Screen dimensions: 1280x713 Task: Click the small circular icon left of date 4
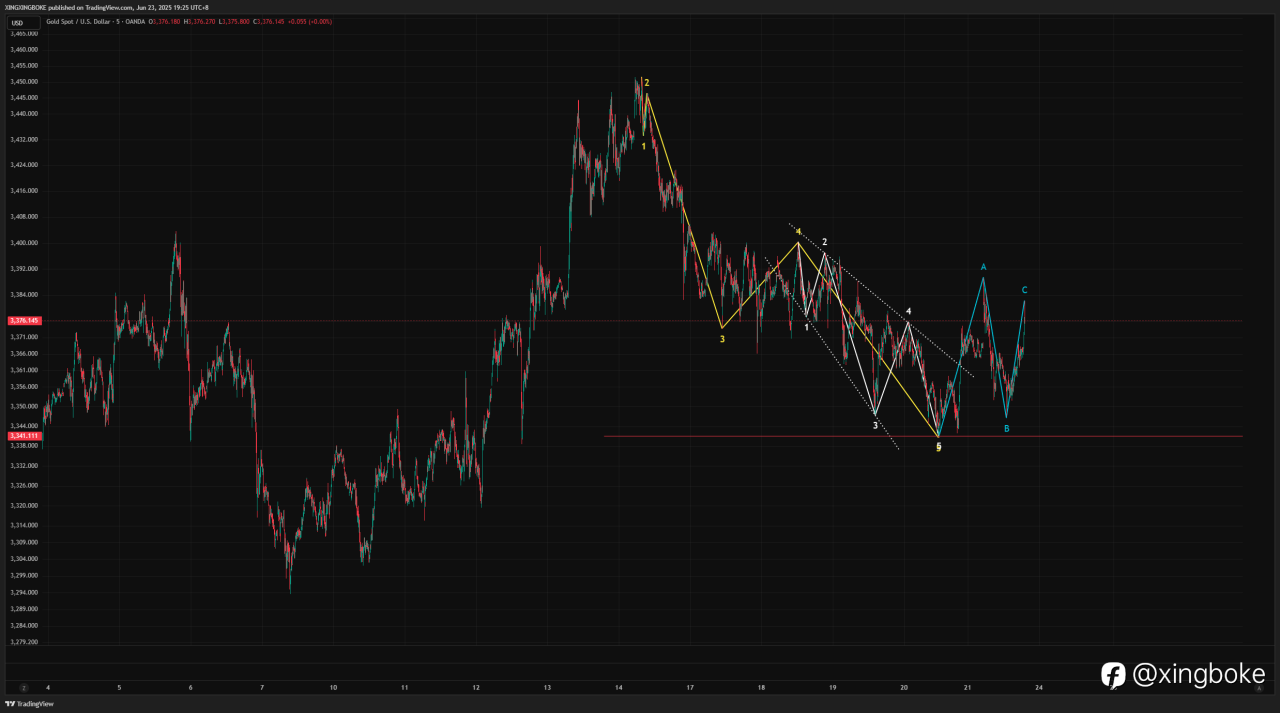tap(23, 688)
